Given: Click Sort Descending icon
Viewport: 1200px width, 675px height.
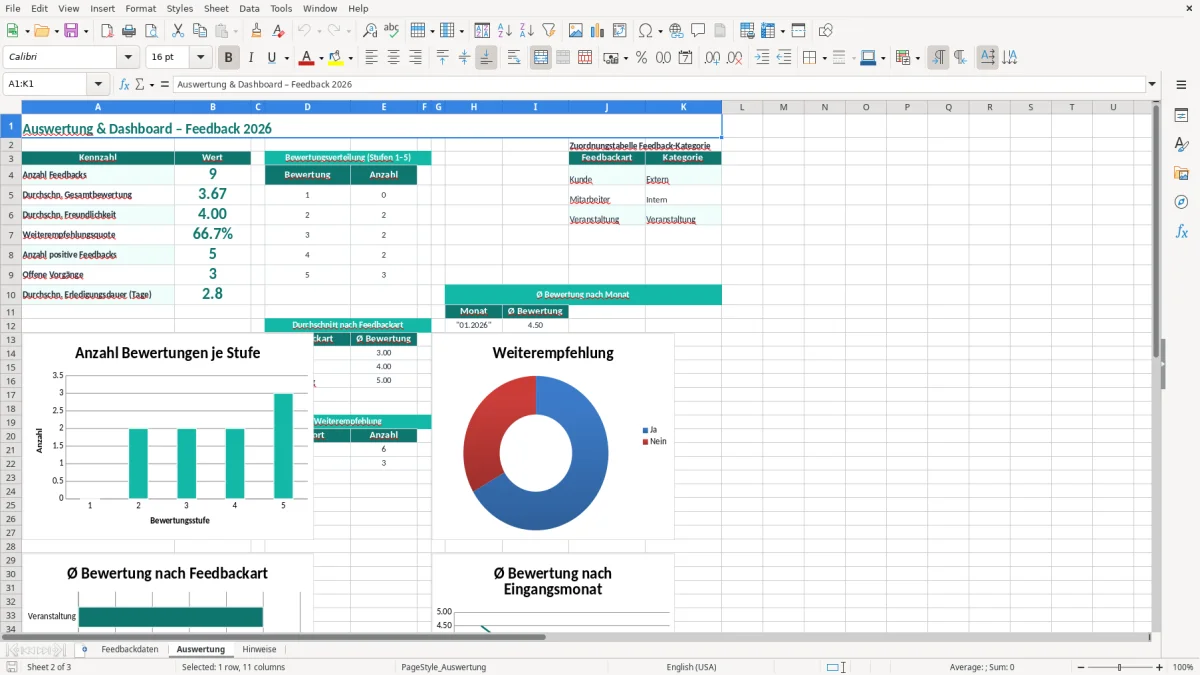Looking at the screenshot, I should coord(526,31).
